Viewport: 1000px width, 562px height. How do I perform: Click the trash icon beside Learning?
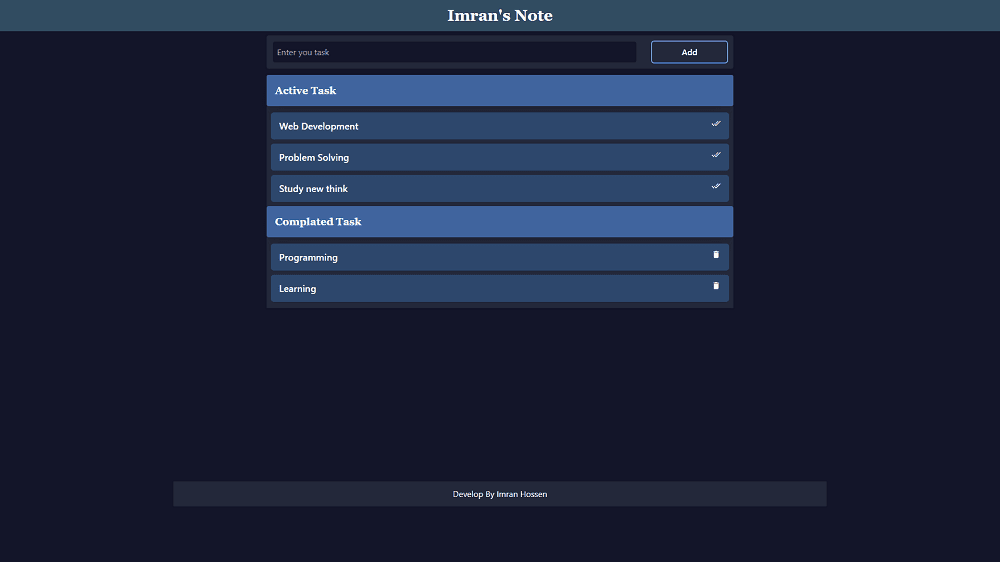pos(716,286)
